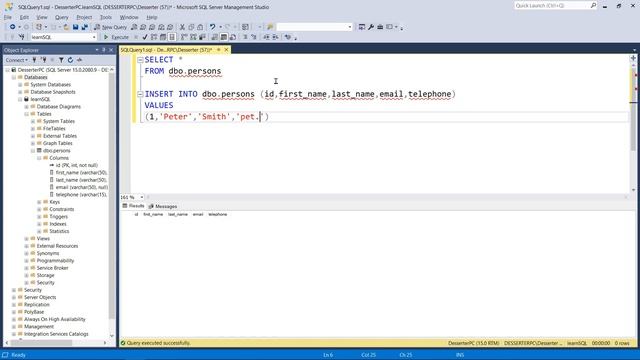Viewport: 640px width, 360px height.
Task: Switch to the Results tab
Action: 133,206
